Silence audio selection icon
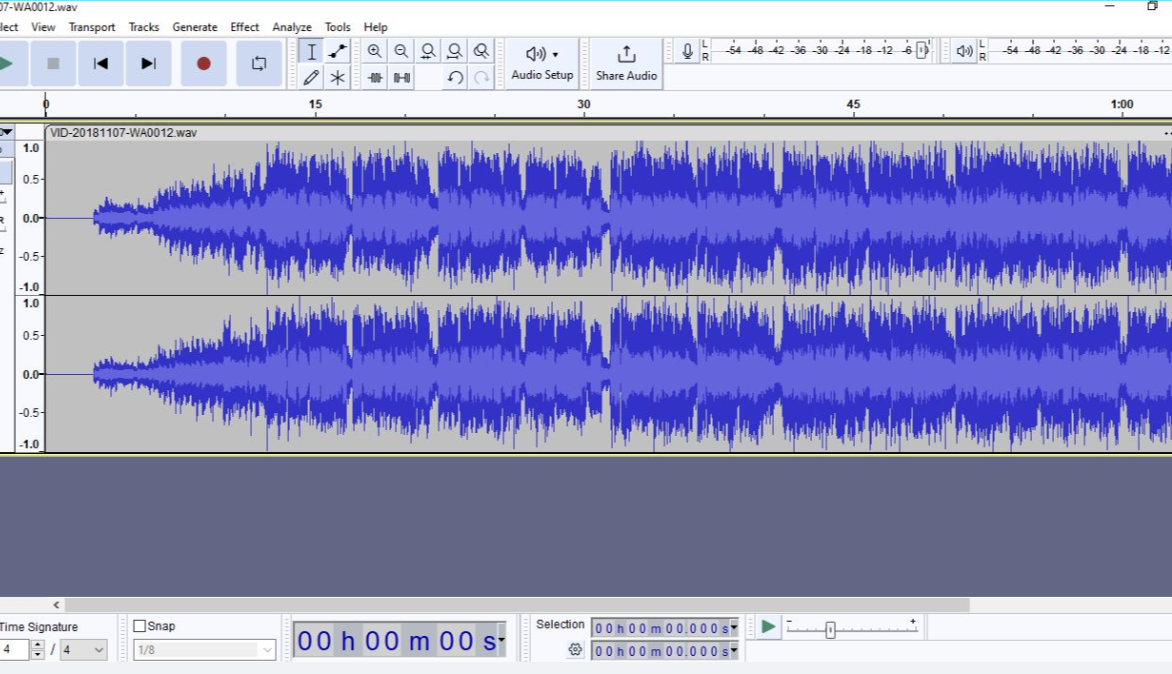Image resolution: width=1172 pixels, height=674 pixels. [402, 78]
